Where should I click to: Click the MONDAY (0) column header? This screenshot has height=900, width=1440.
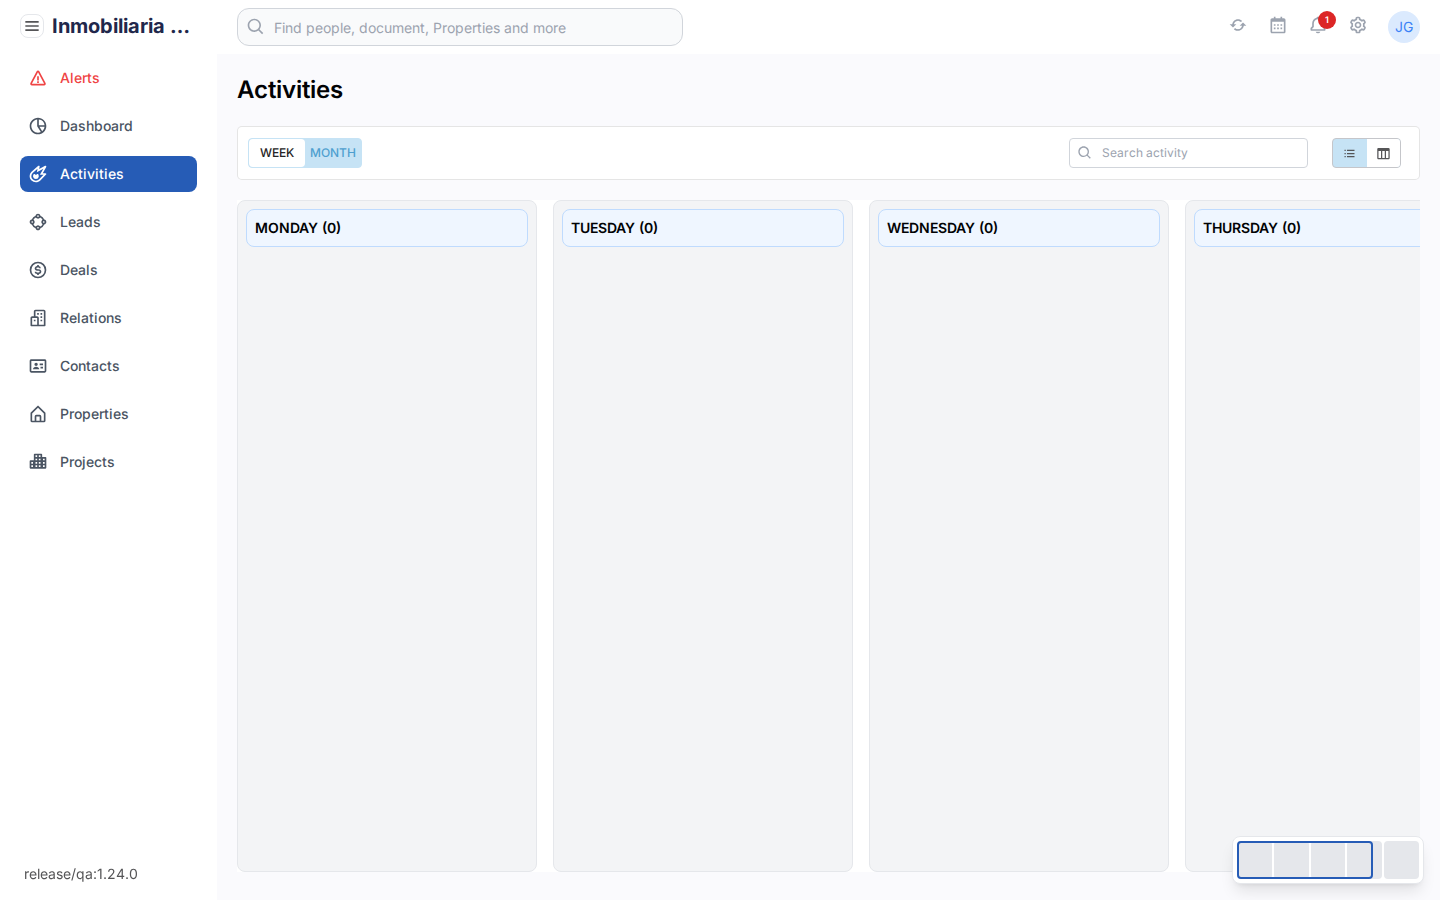click(386, 228)
